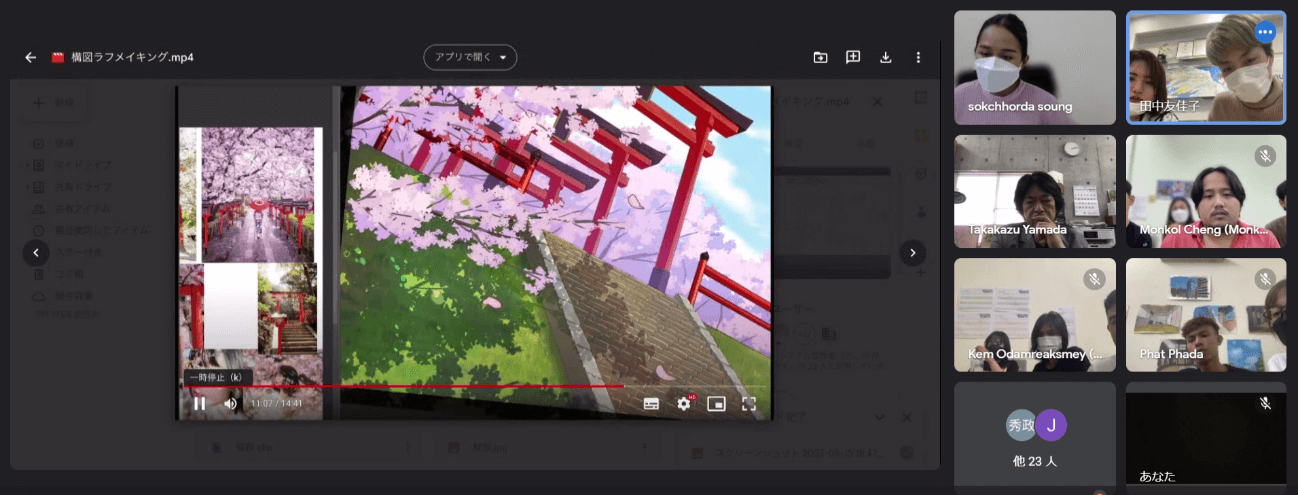1298x495 pixels.
Task: Select 田中友佳子's video tile
Action: tap(1206, 67)
